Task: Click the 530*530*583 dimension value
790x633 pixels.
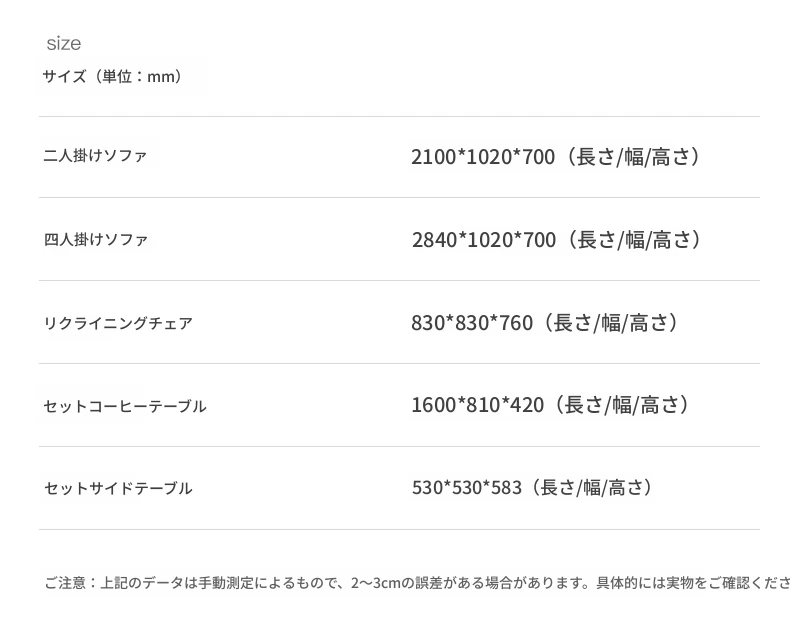Action: tap(466, 488)
